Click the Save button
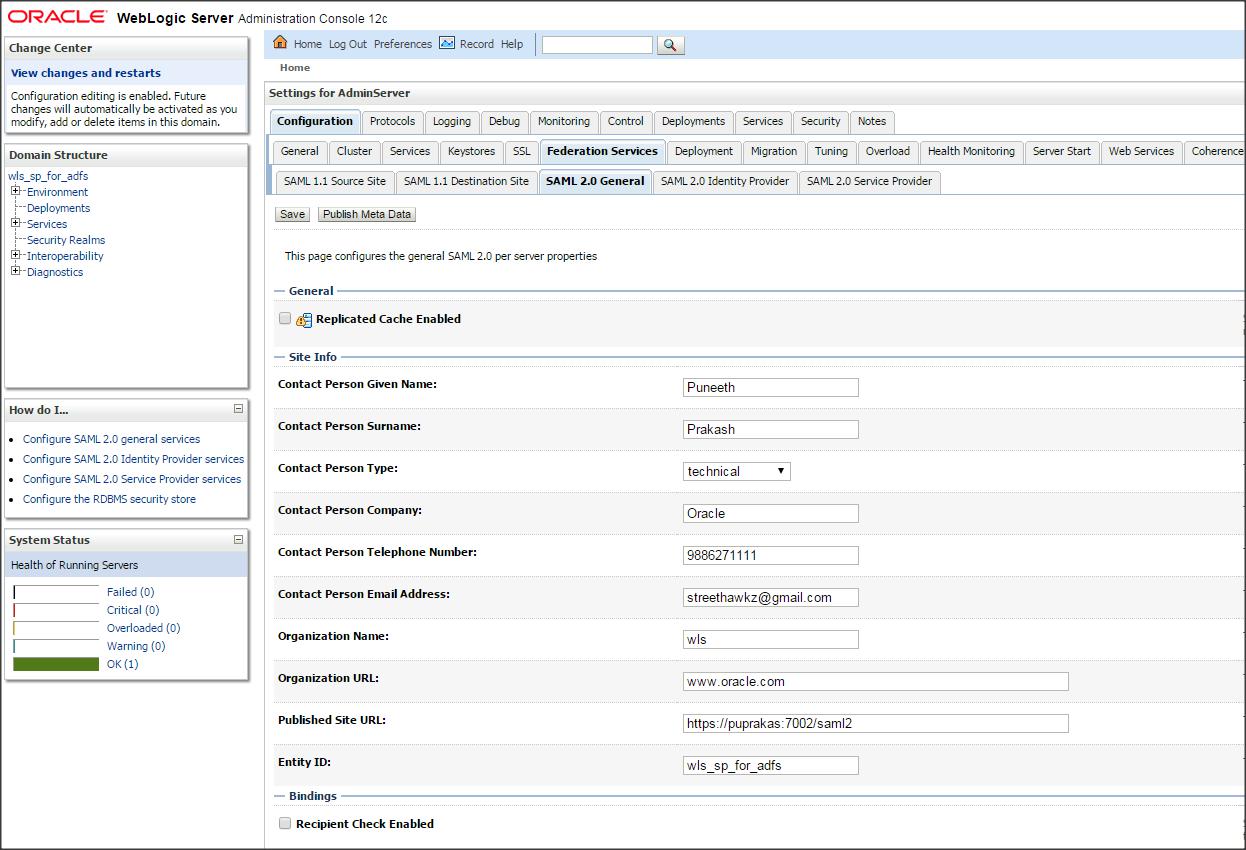This screenshot has width=1246, height=850. point(292,214)
